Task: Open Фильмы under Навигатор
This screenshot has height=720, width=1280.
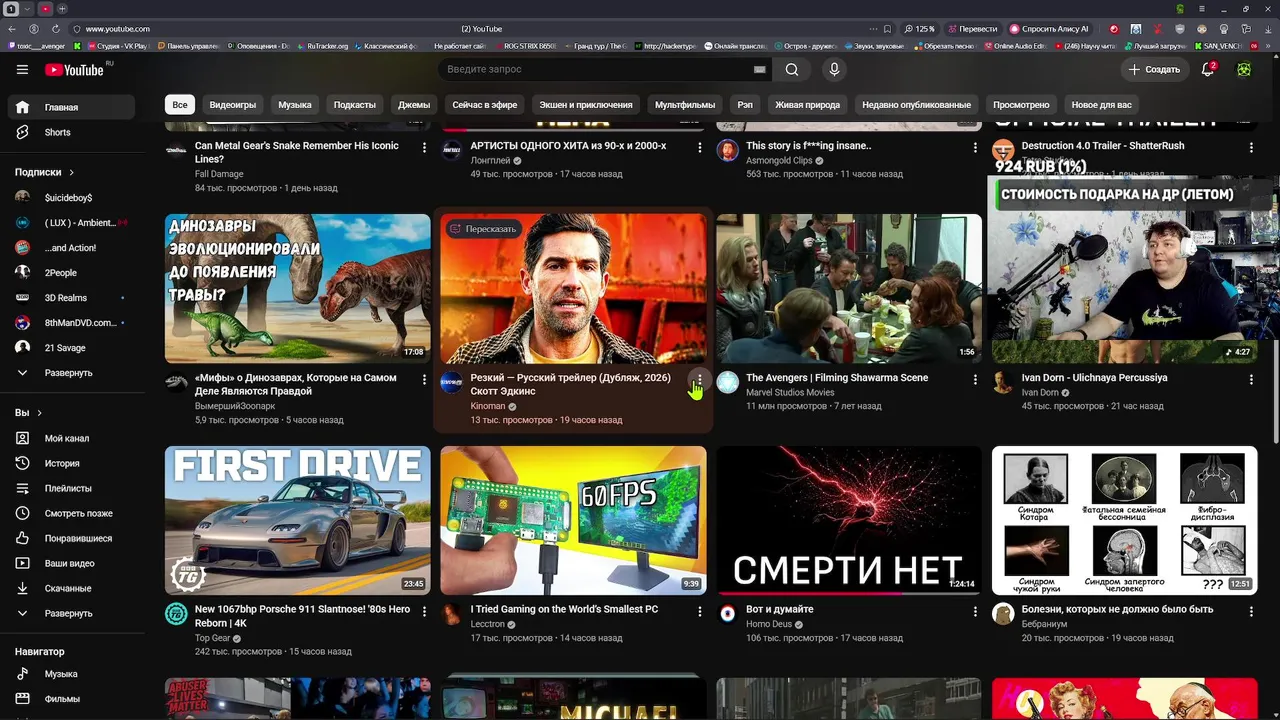Action: click(x=71, y=699)
